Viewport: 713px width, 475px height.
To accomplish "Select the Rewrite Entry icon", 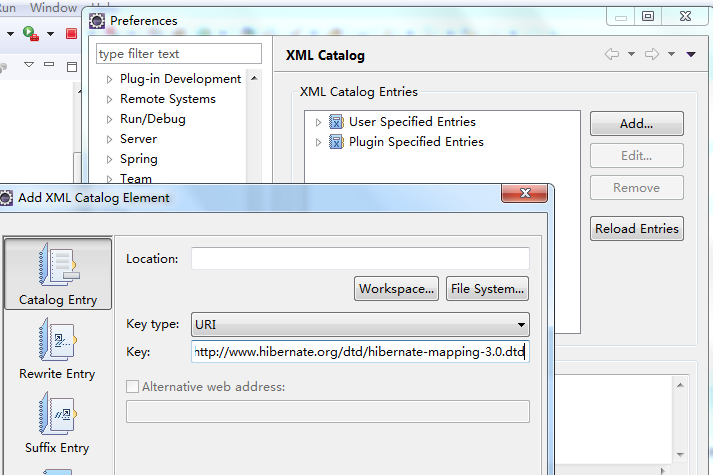I will tap(58, 339).
